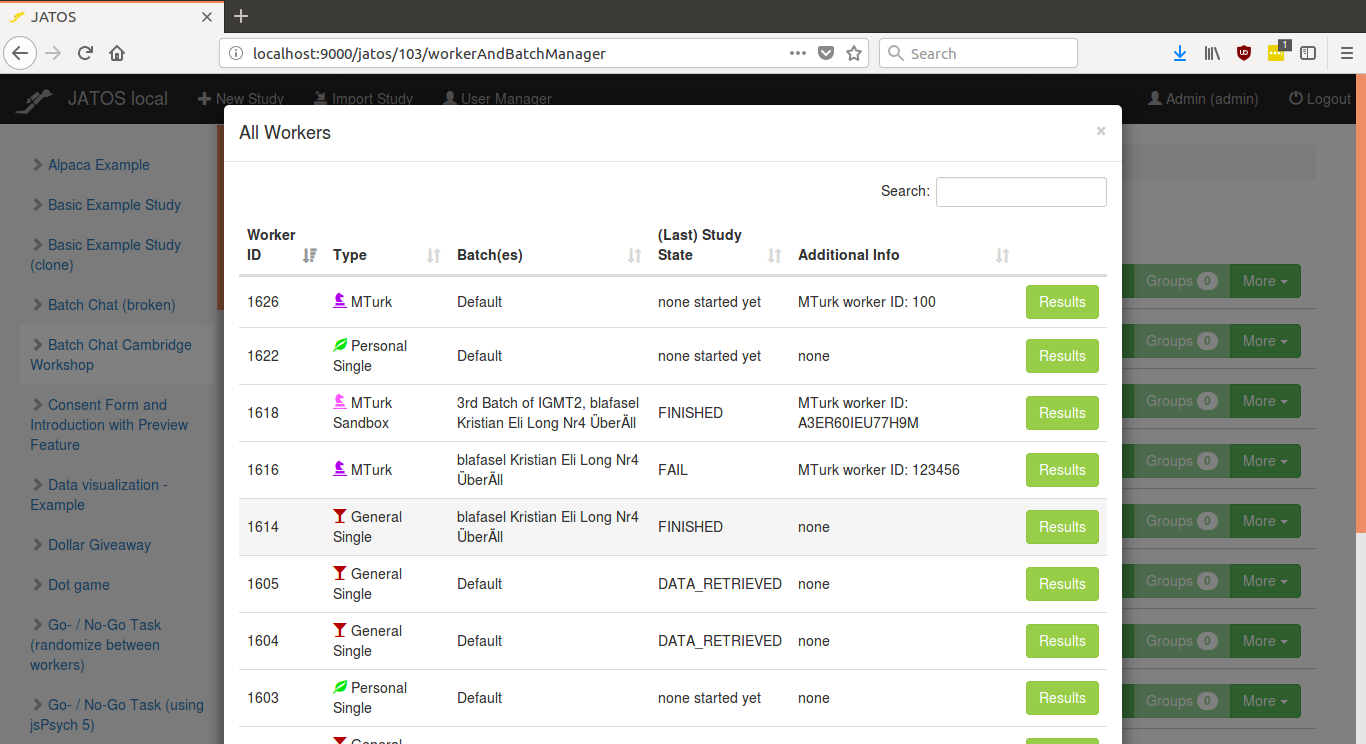Click the General Single icon in row 1605
The image size is (1366, 744).
tap(340, 573)
